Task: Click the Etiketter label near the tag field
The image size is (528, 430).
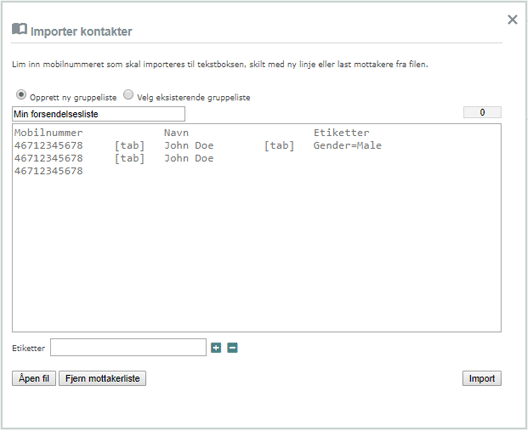Action: (x=28, y=348)
